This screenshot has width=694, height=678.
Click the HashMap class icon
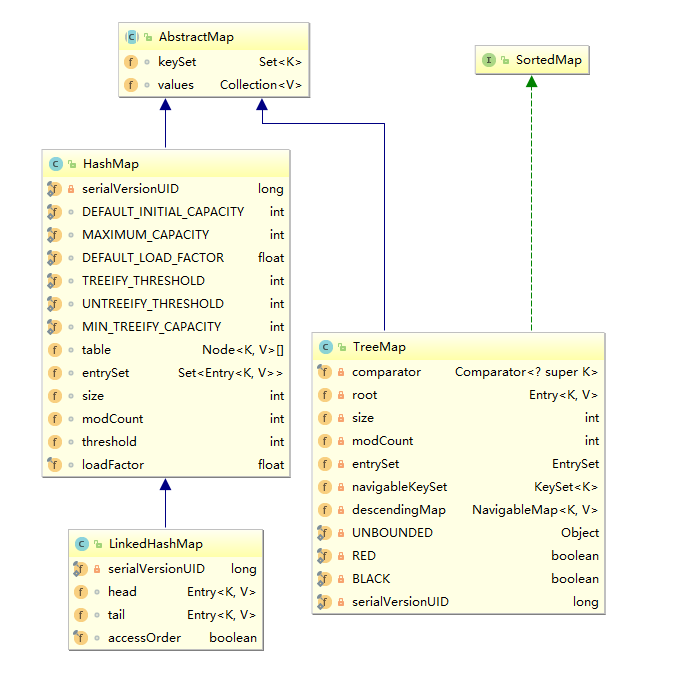(55, 164)
